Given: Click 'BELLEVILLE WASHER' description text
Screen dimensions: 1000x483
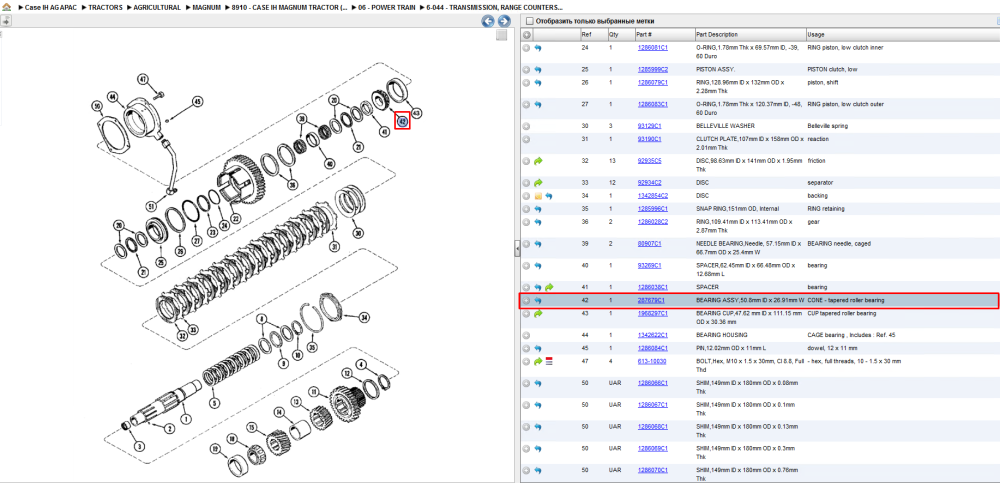Looking at the screenshot, I should coord(724,126).
